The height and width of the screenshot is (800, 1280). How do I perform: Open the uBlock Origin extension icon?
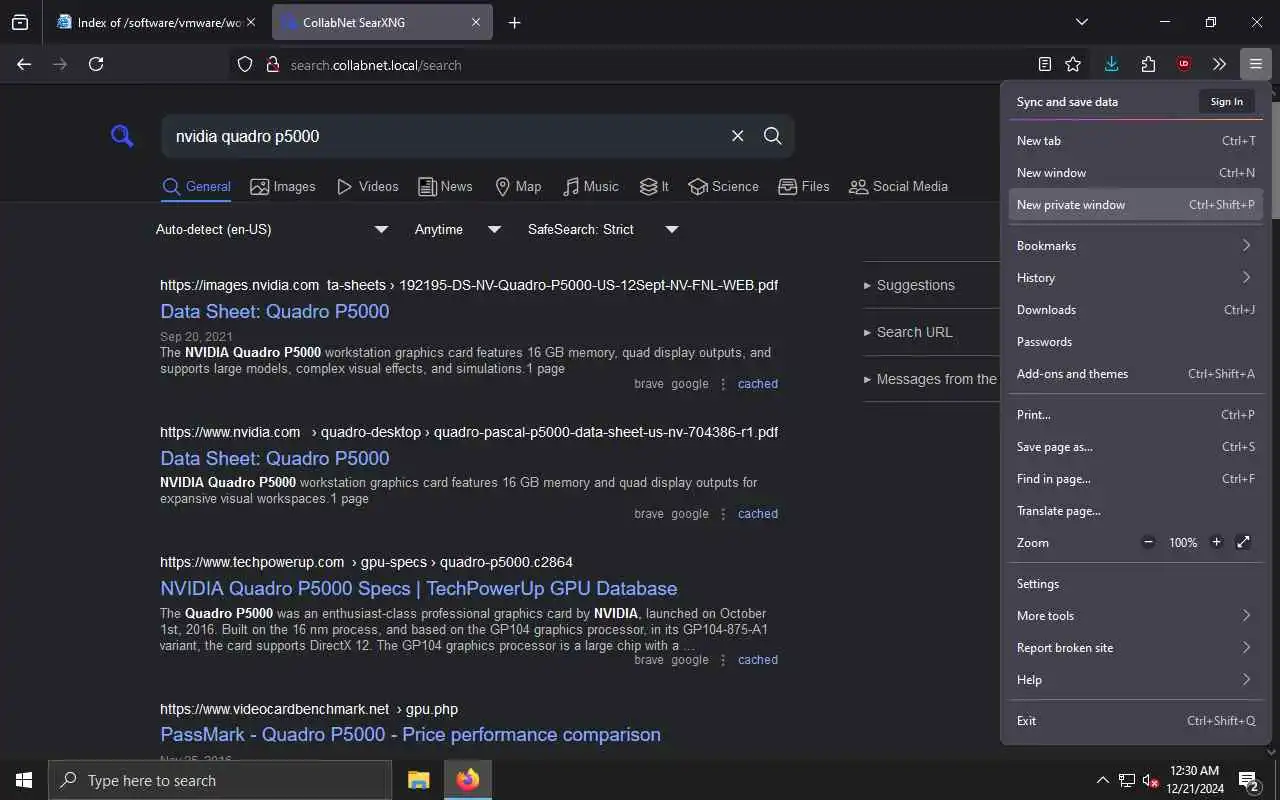pos(1184,64)
